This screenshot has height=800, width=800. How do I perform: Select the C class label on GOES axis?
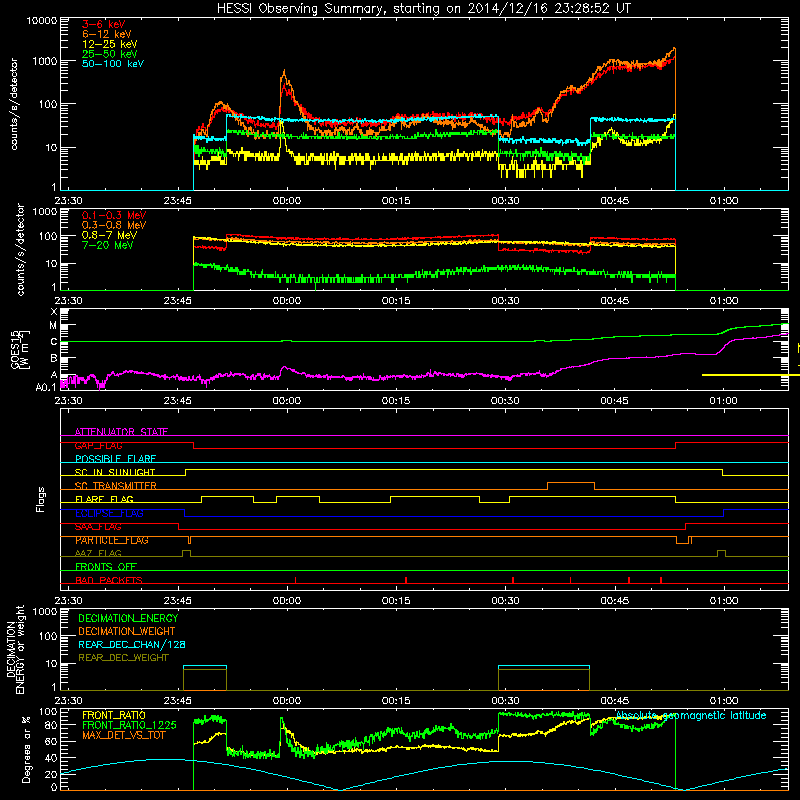(x=54, y=342)
